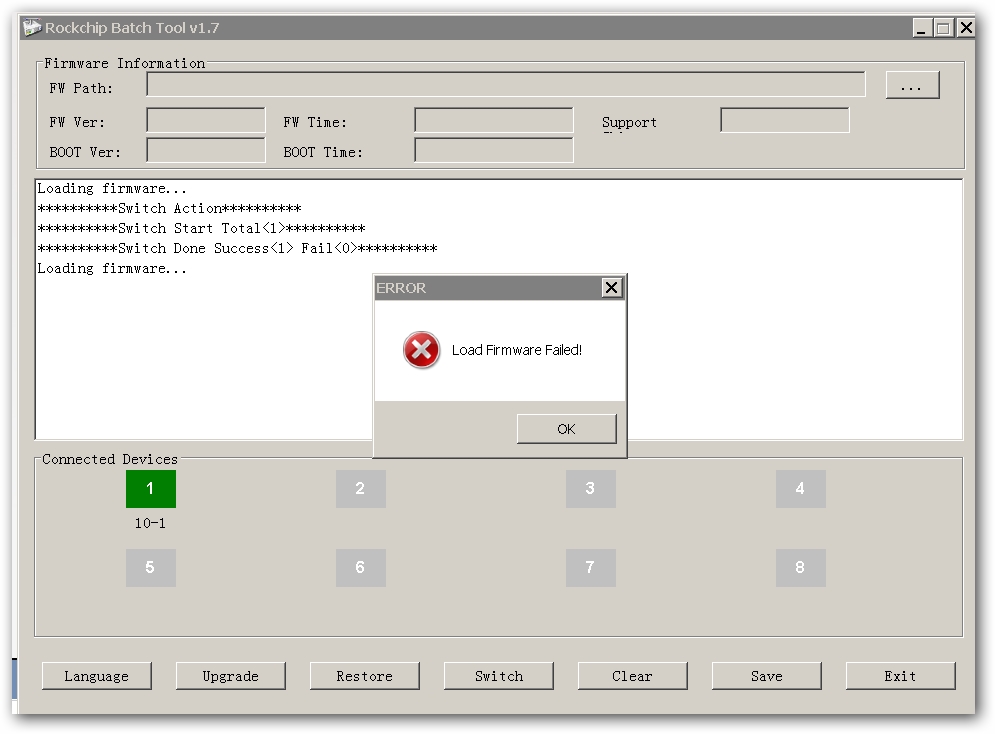
Task: Click the FW Time field
Action: 494,120
